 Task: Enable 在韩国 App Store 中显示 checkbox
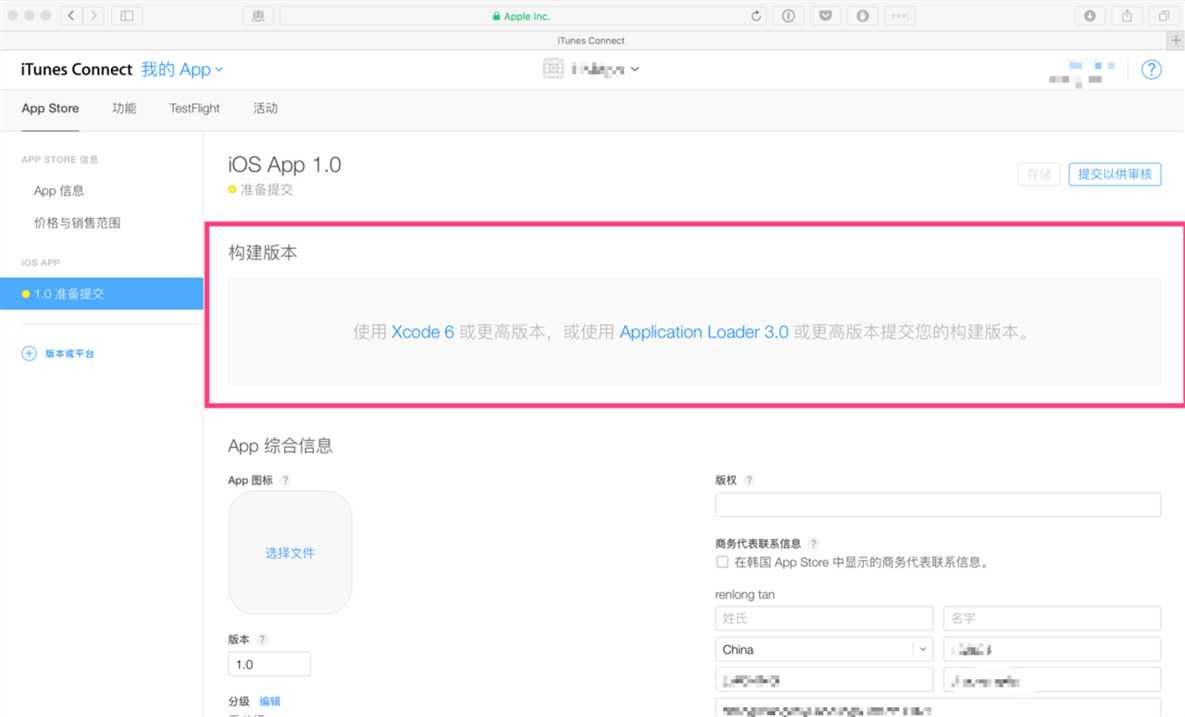722,562
